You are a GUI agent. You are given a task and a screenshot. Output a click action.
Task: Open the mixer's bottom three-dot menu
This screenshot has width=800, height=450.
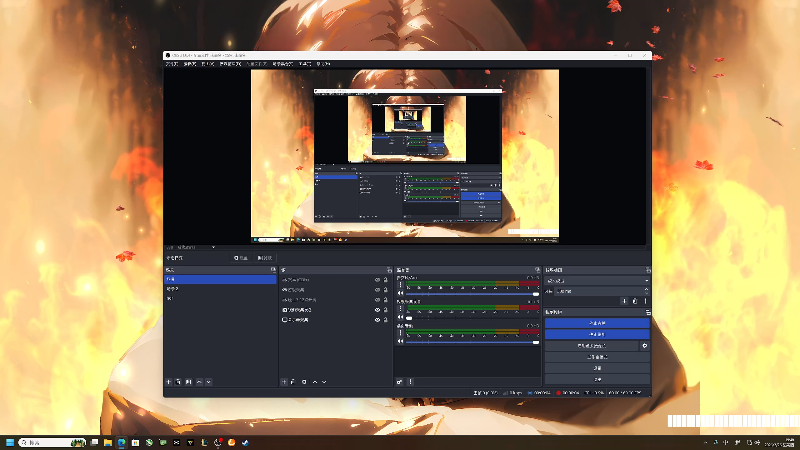410,382
